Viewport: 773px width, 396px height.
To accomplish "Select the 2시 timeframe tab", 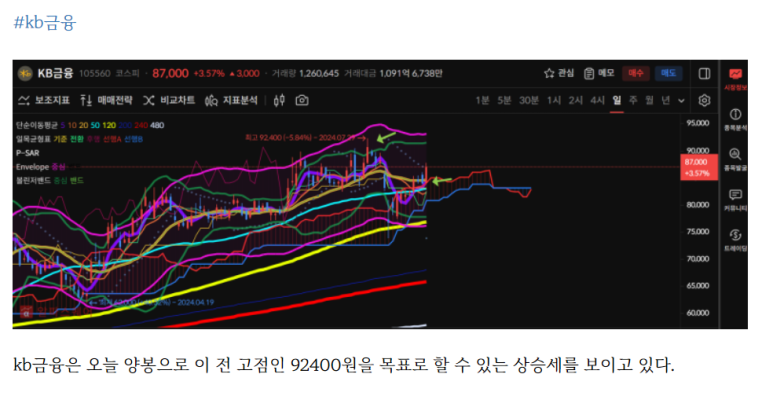I will [575, 101].
